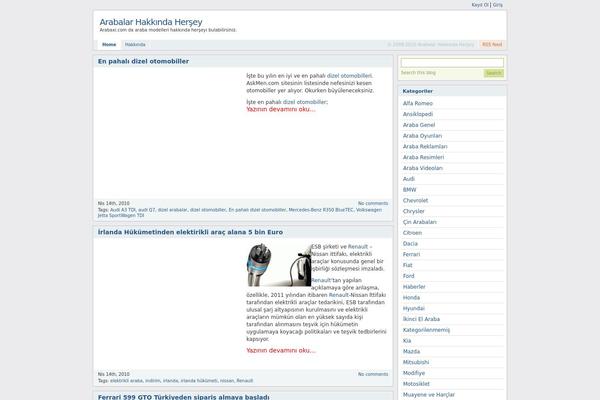Open the site title Arabalar Hakkında Herşey

pos(151,22)
